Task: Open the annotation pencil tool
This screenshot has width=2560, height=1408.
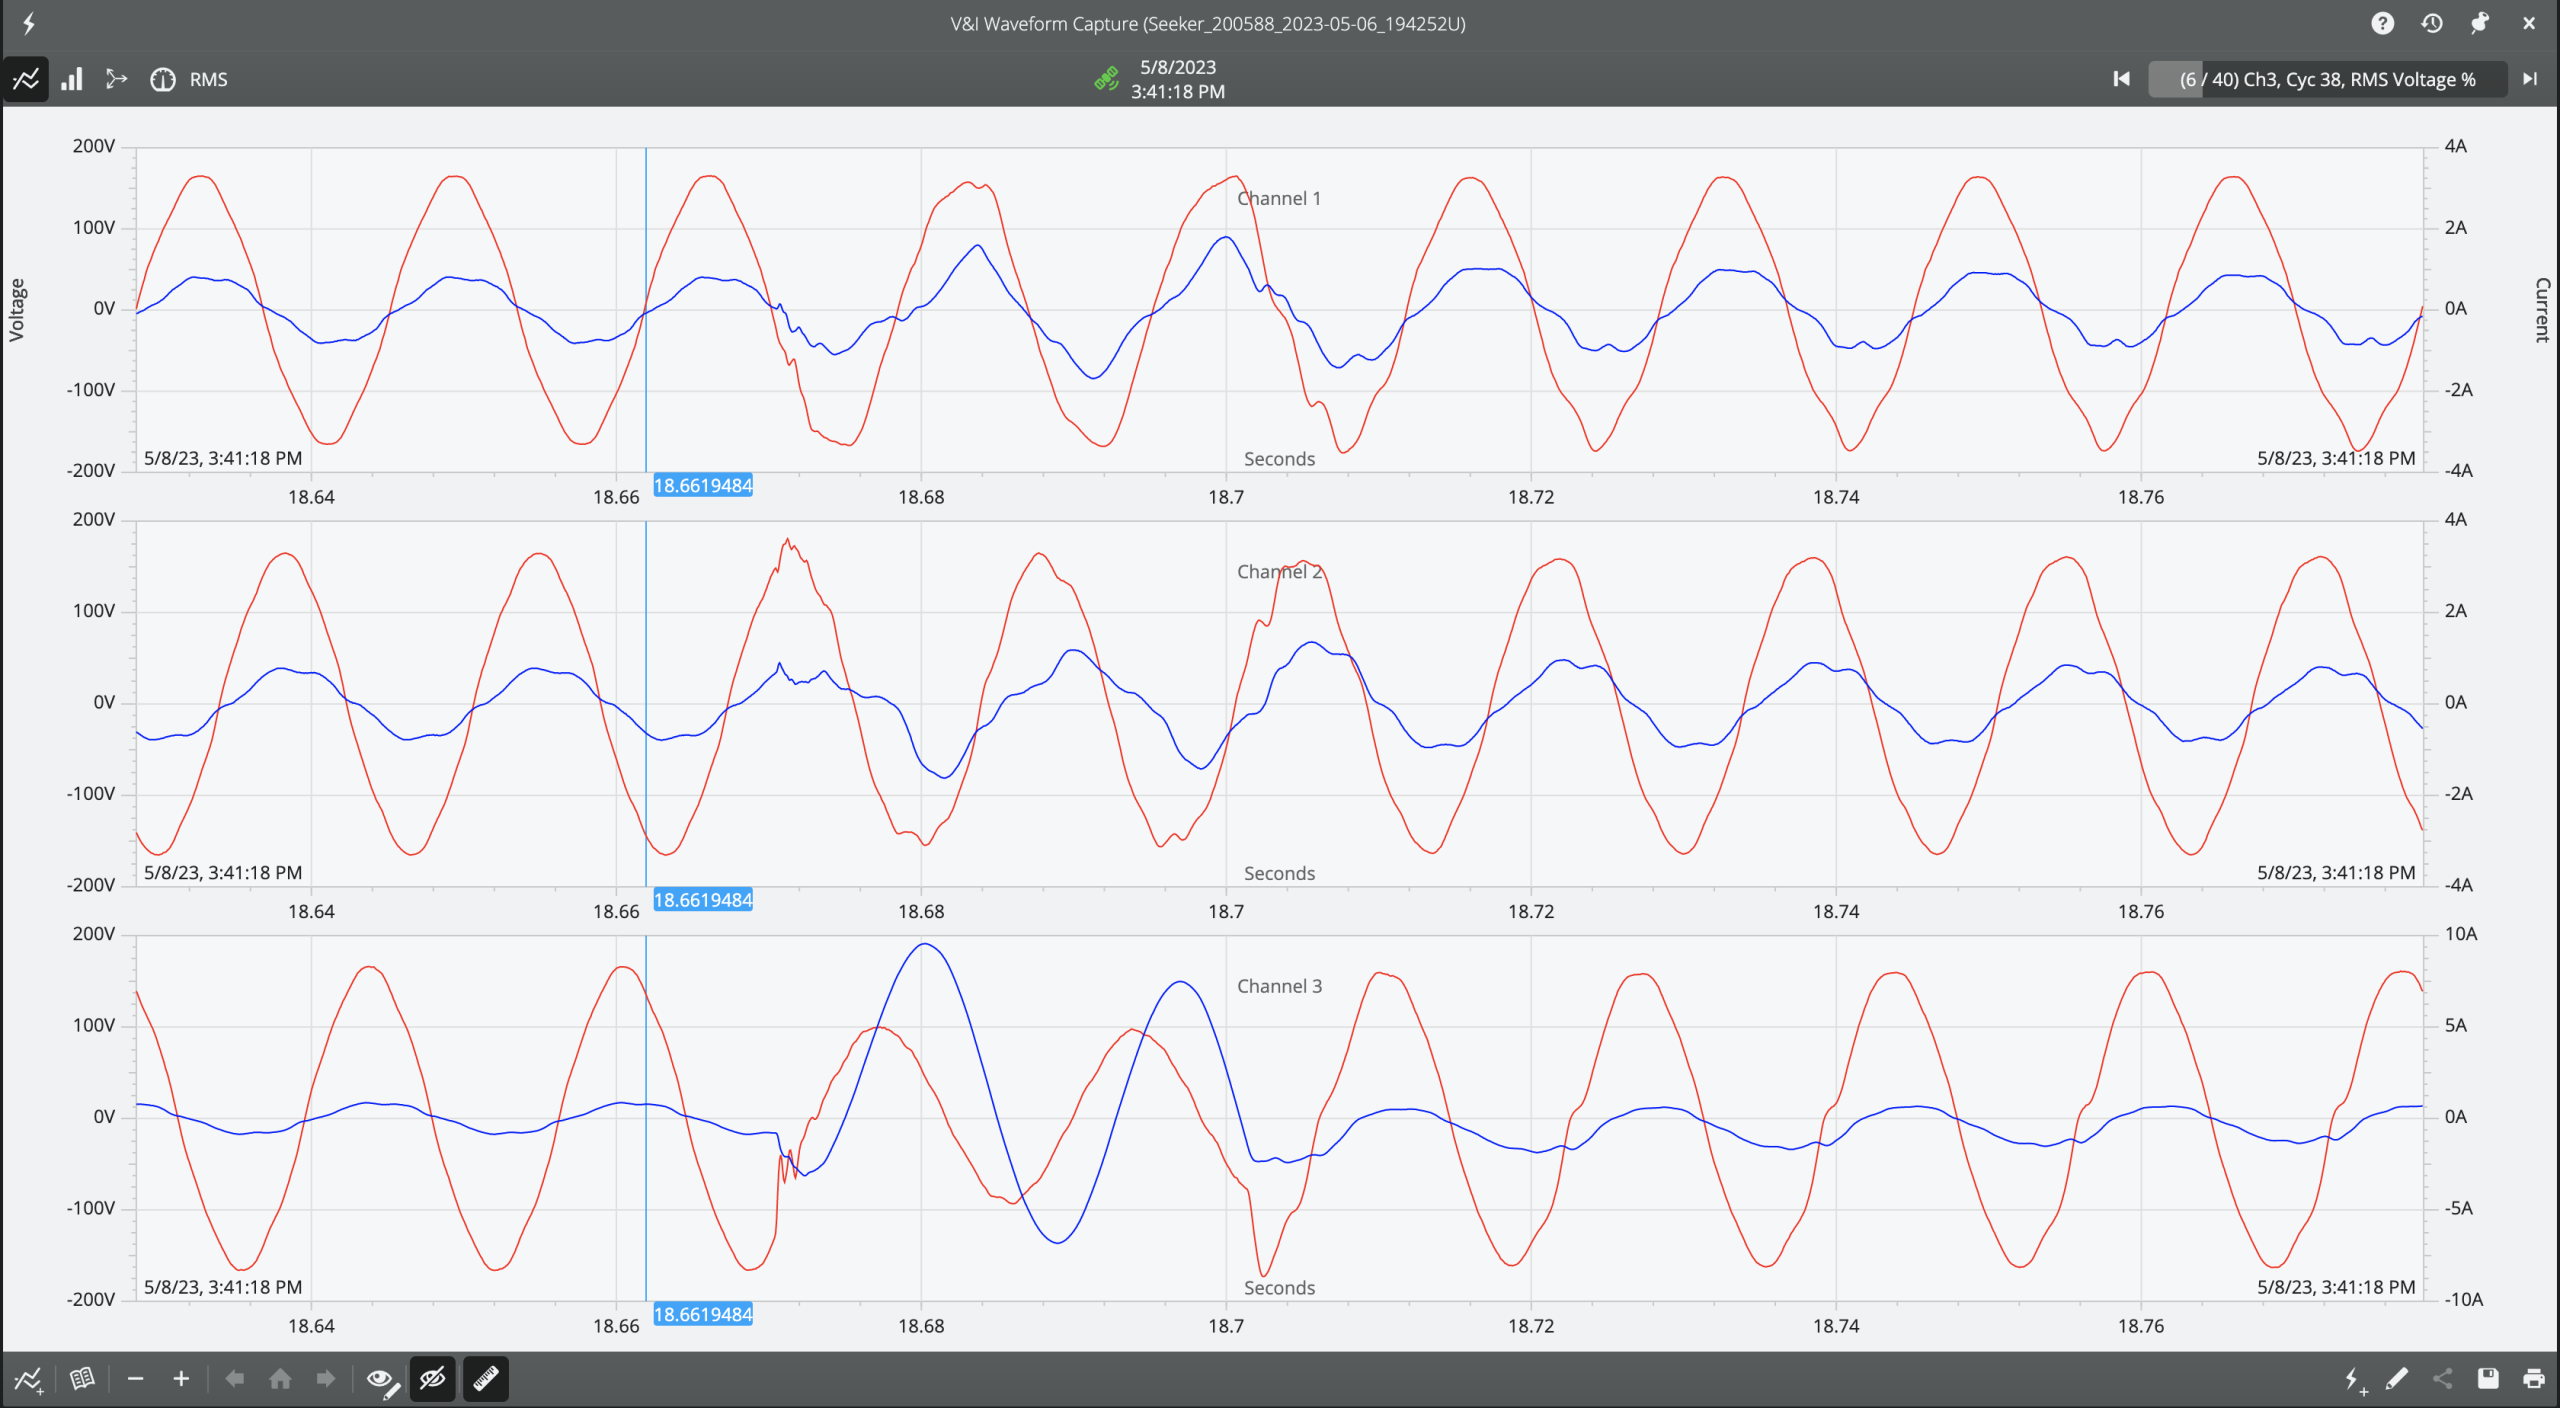Action: (2397, 1378)
